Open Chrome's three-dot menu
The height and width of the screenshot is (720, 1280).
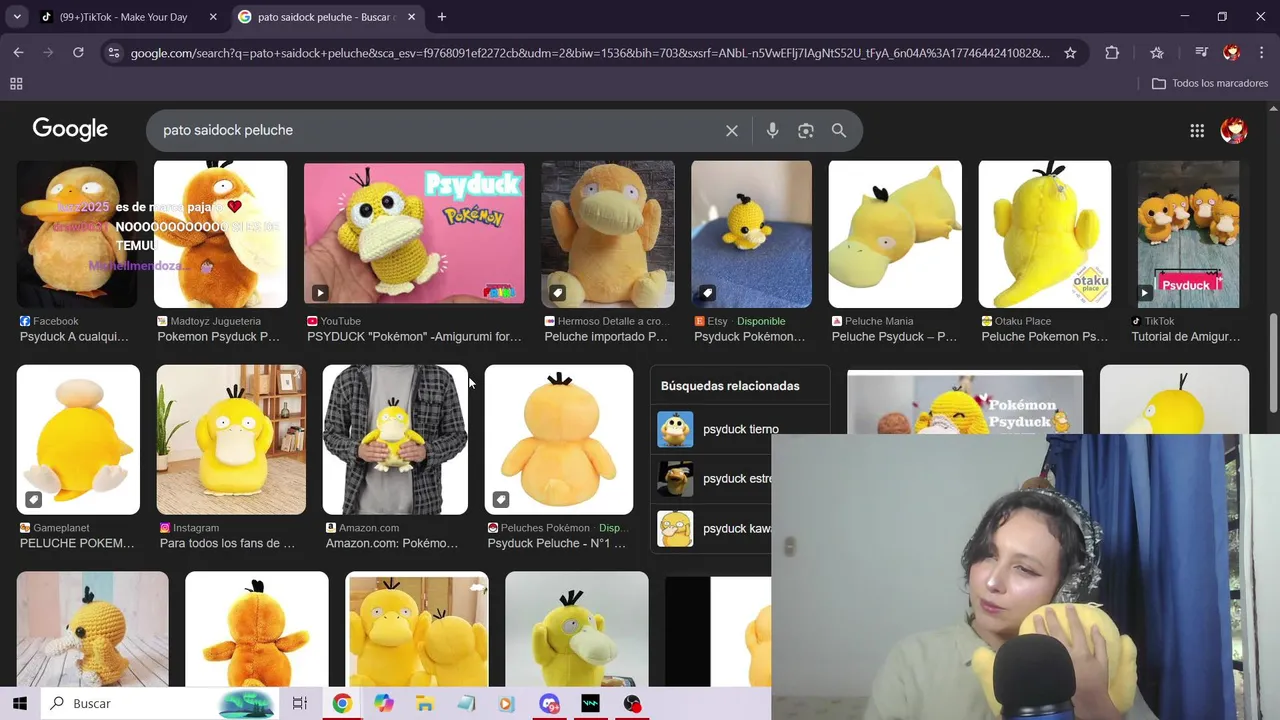pyautogui.click(x=1261, y=52)
